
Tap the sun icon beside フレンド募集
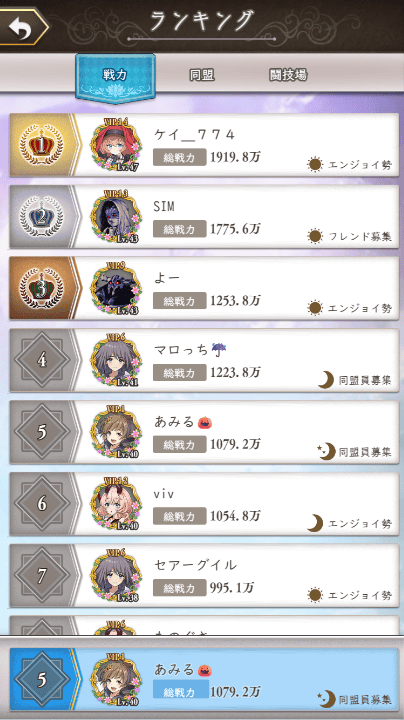tap(315, 236)
